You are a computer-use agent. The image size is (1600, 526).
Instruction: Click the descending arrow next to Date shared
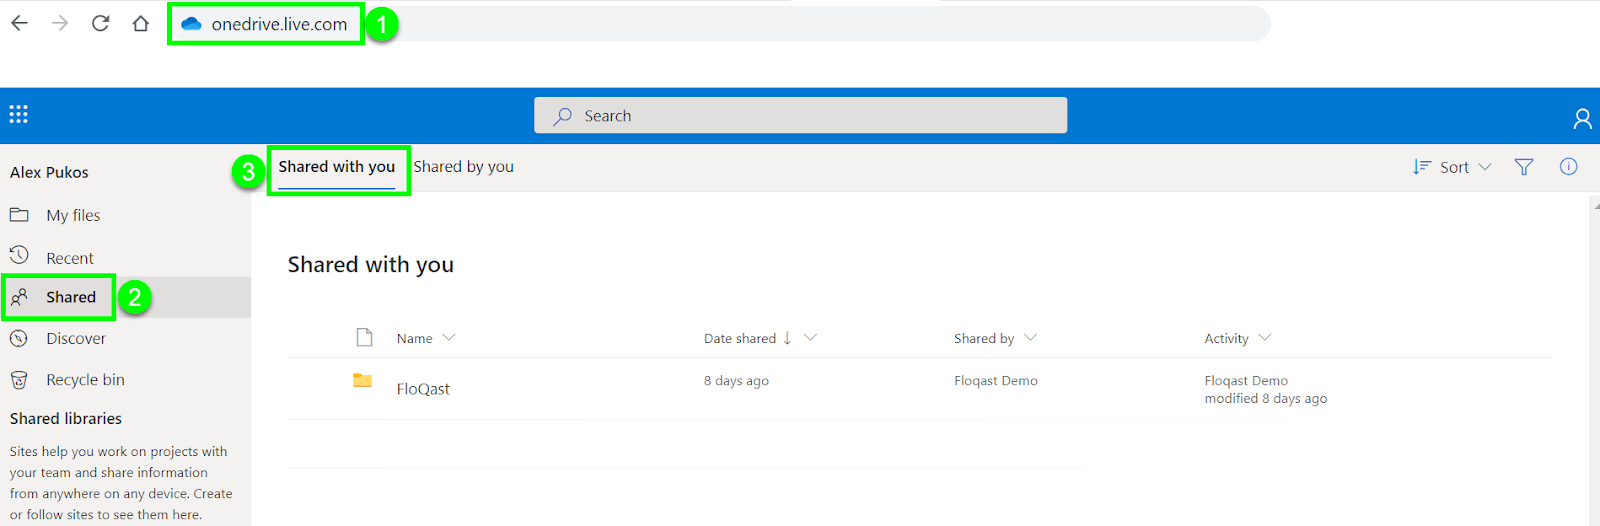[787, 338]
